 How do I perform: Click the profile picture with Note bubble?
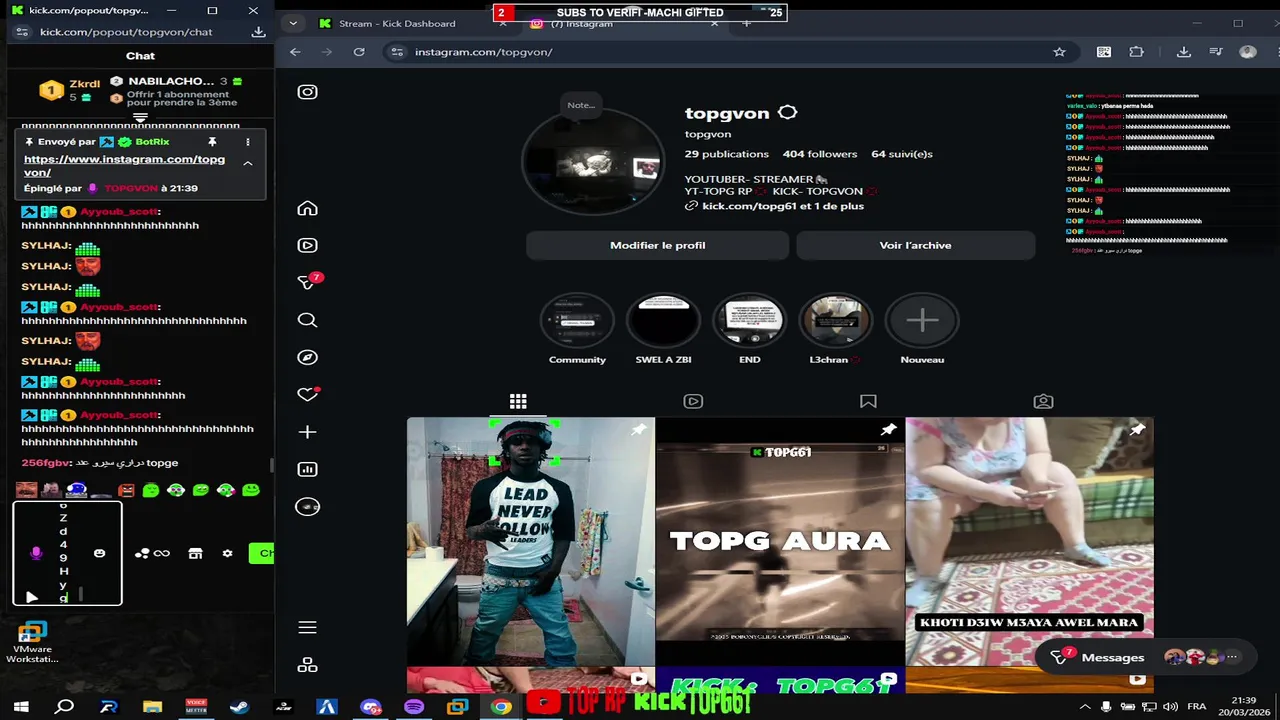click(x=594, y=162)
